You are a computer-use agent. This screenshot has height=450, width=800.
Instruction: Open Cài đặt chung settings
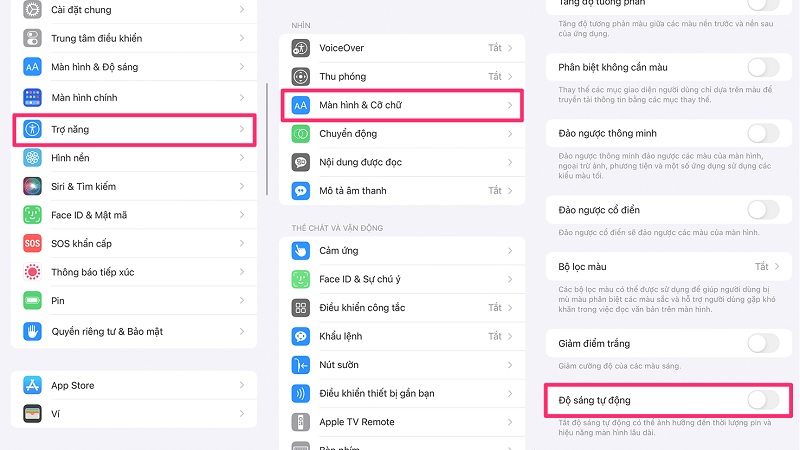[134, 10]
